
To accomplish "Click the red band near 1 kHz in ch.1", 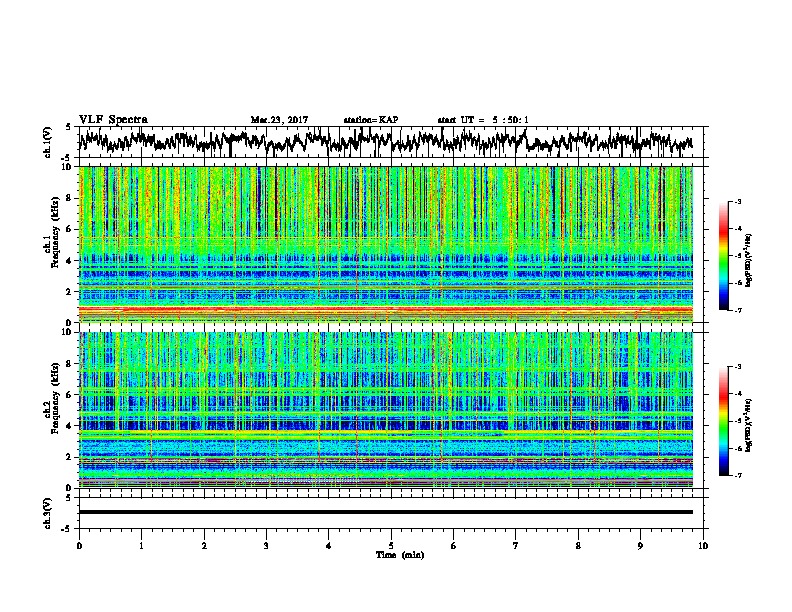I will coord(386,309).
